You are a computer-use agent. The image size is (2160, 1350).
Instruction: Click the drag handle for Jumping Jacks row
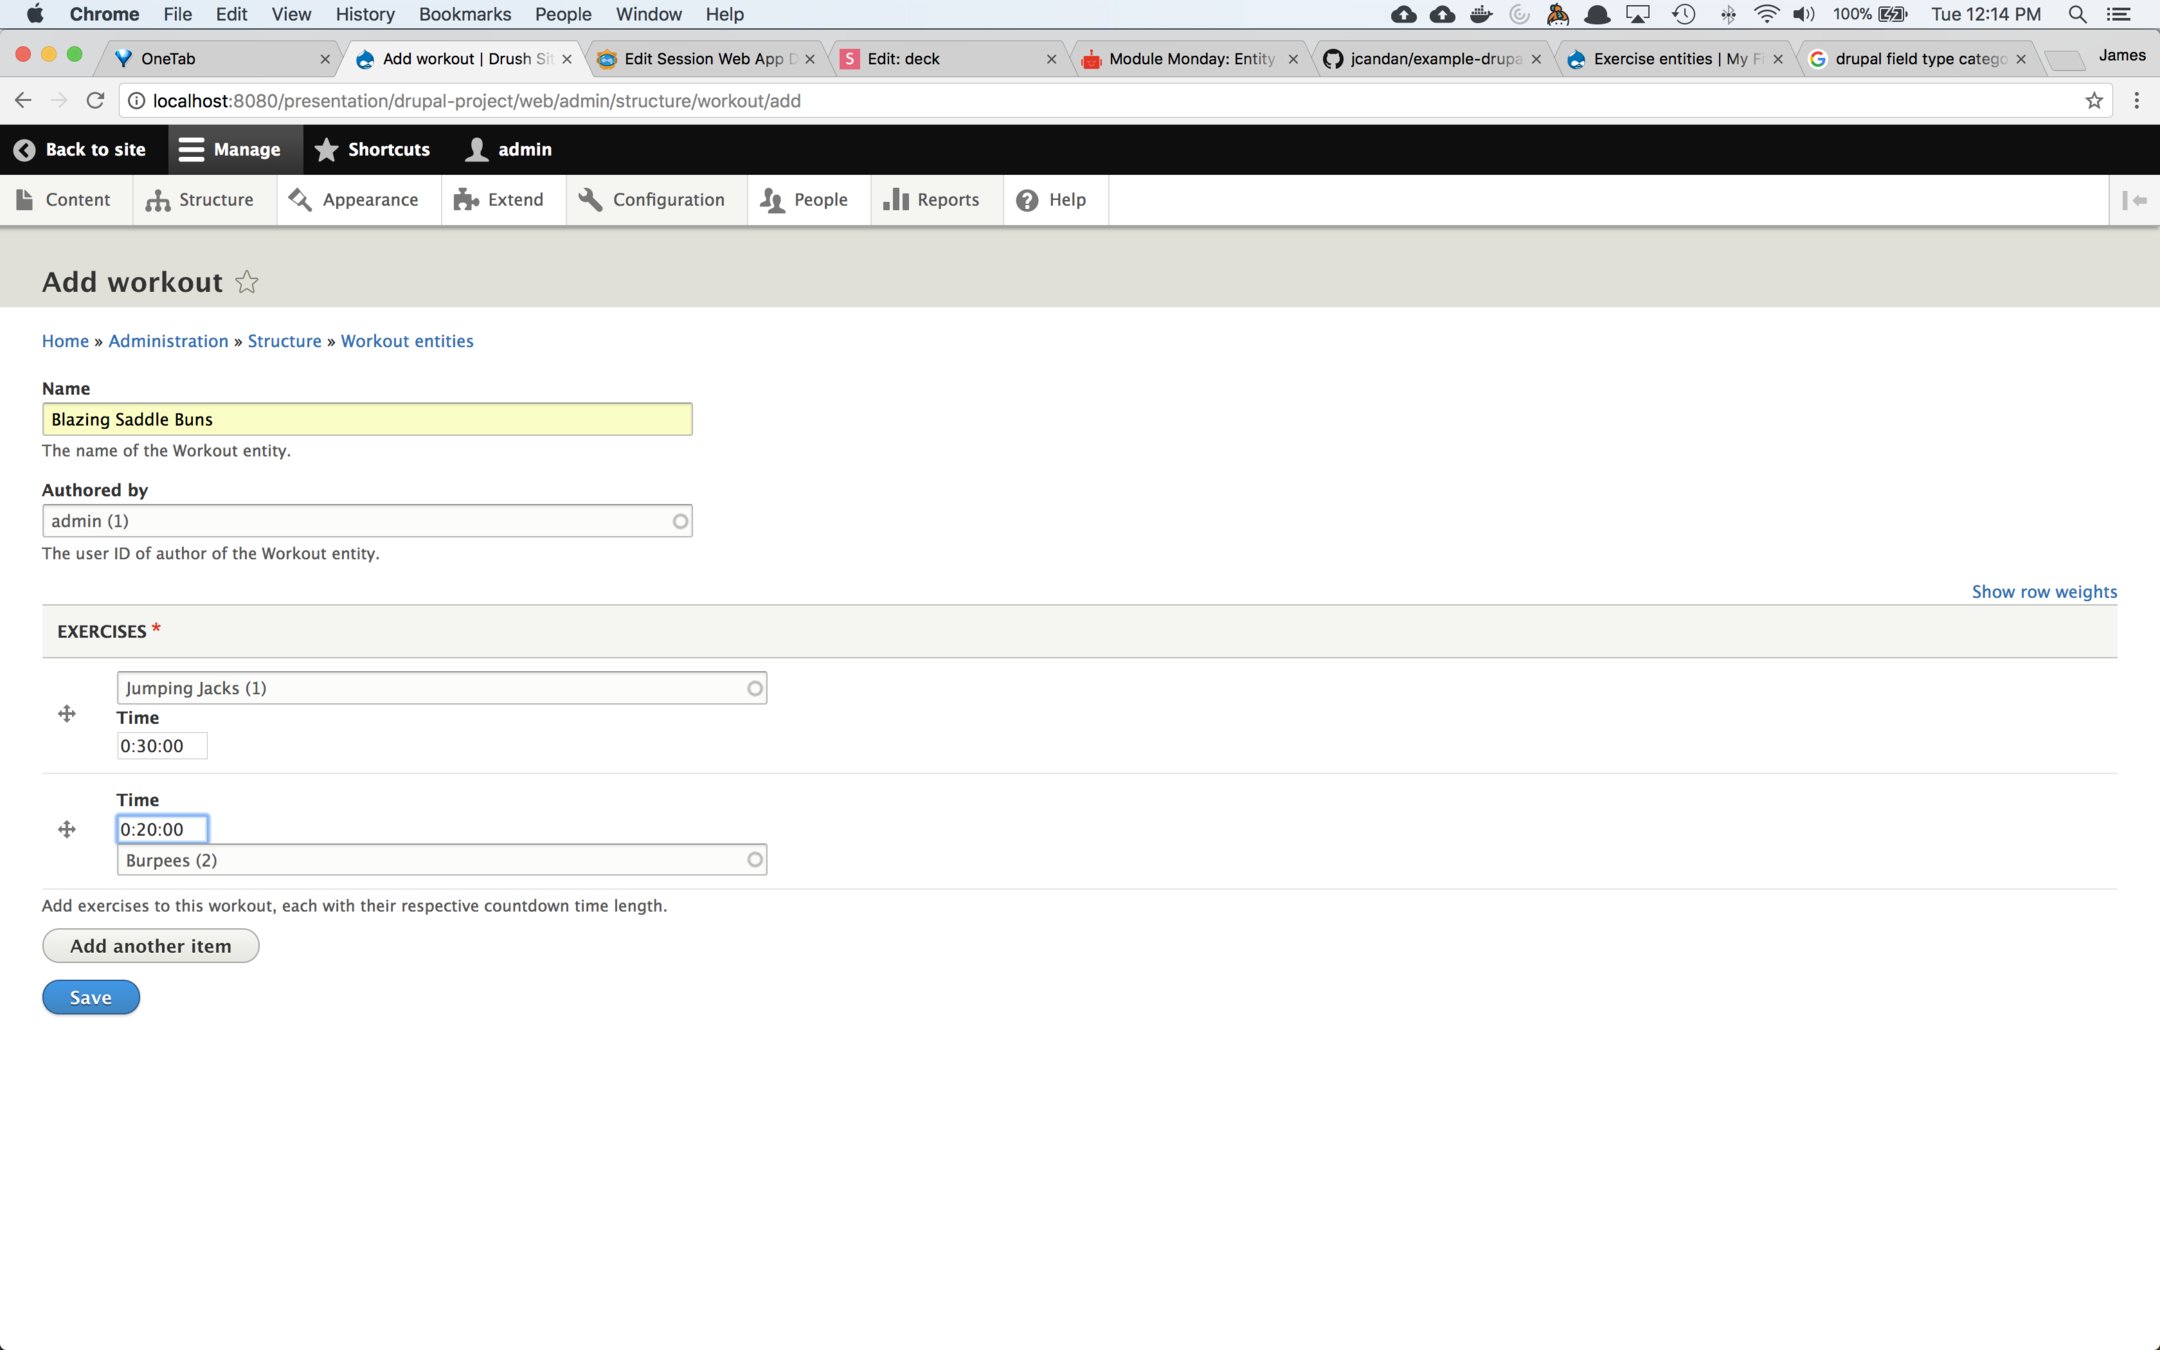tap(67, 714)
